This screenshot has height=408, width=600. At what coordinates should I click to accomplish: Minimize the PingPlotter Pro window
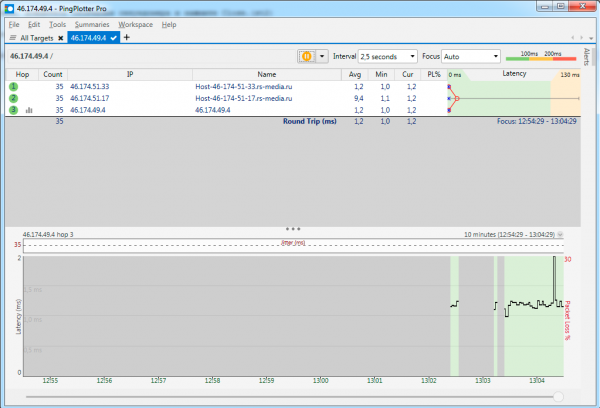point(545,7)
